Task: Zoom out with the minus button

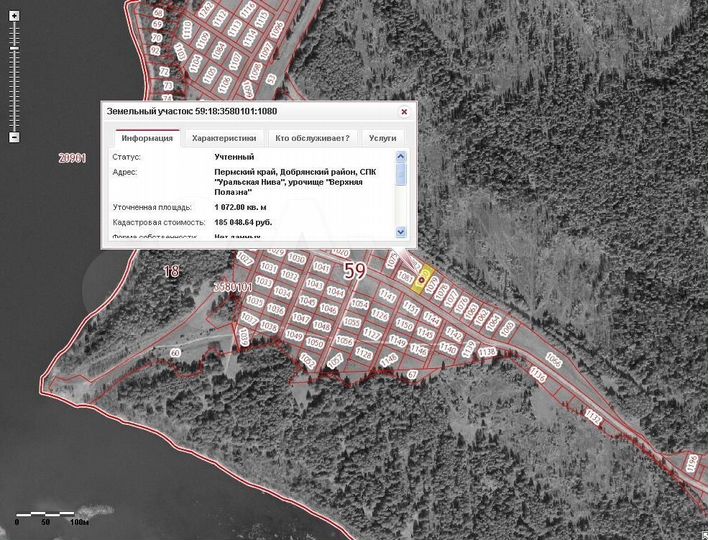Action: [x=14, y=137]
